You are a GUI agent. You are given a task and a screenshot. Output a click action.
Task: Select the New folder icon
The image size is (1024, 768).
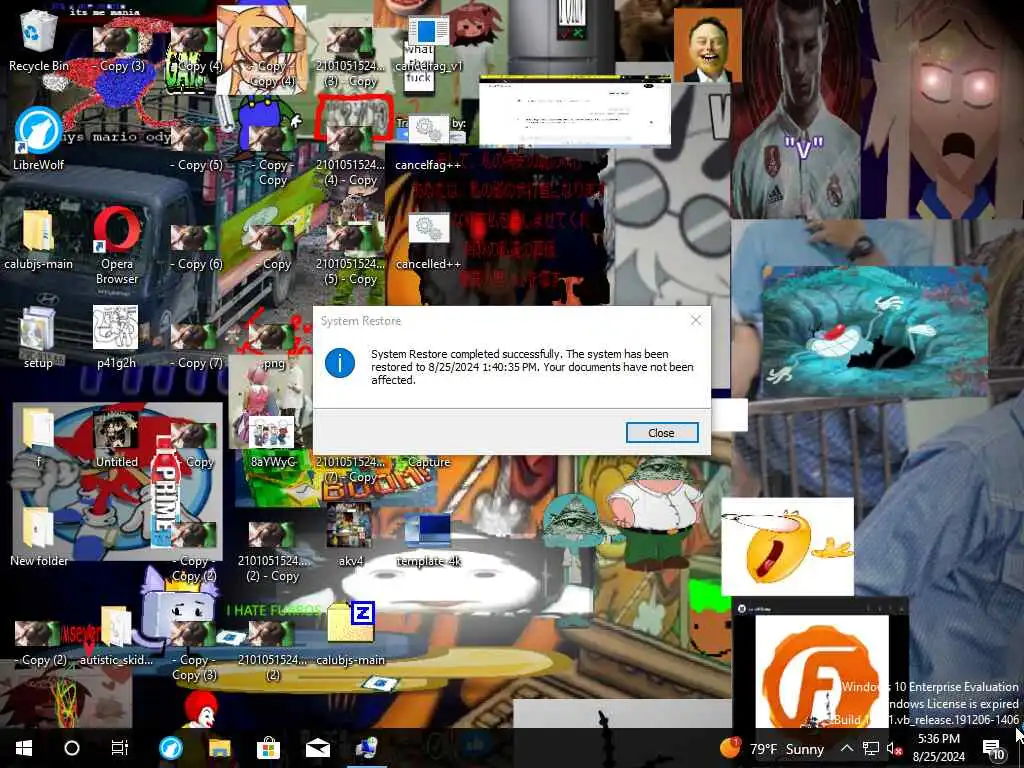point(39,536)
